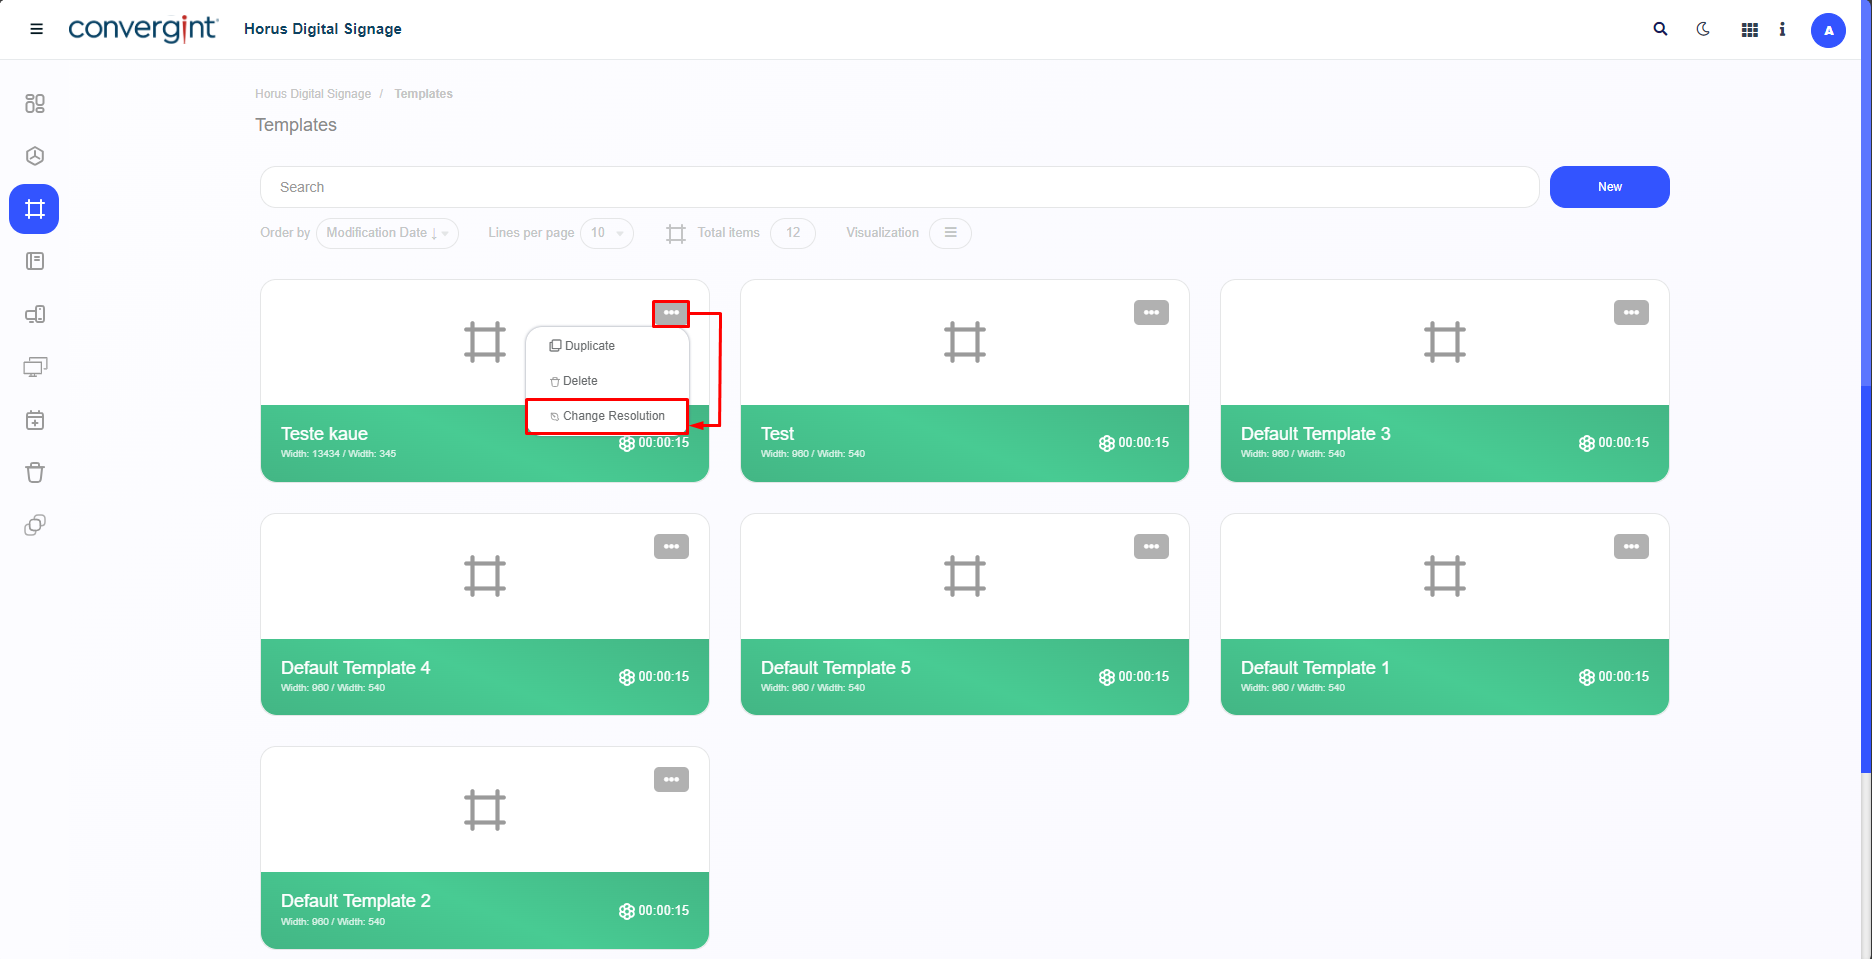The width and height of the screenshot is (1872, 959).
Task: Open the apps grid icon in header
Action: point(1749,30)
